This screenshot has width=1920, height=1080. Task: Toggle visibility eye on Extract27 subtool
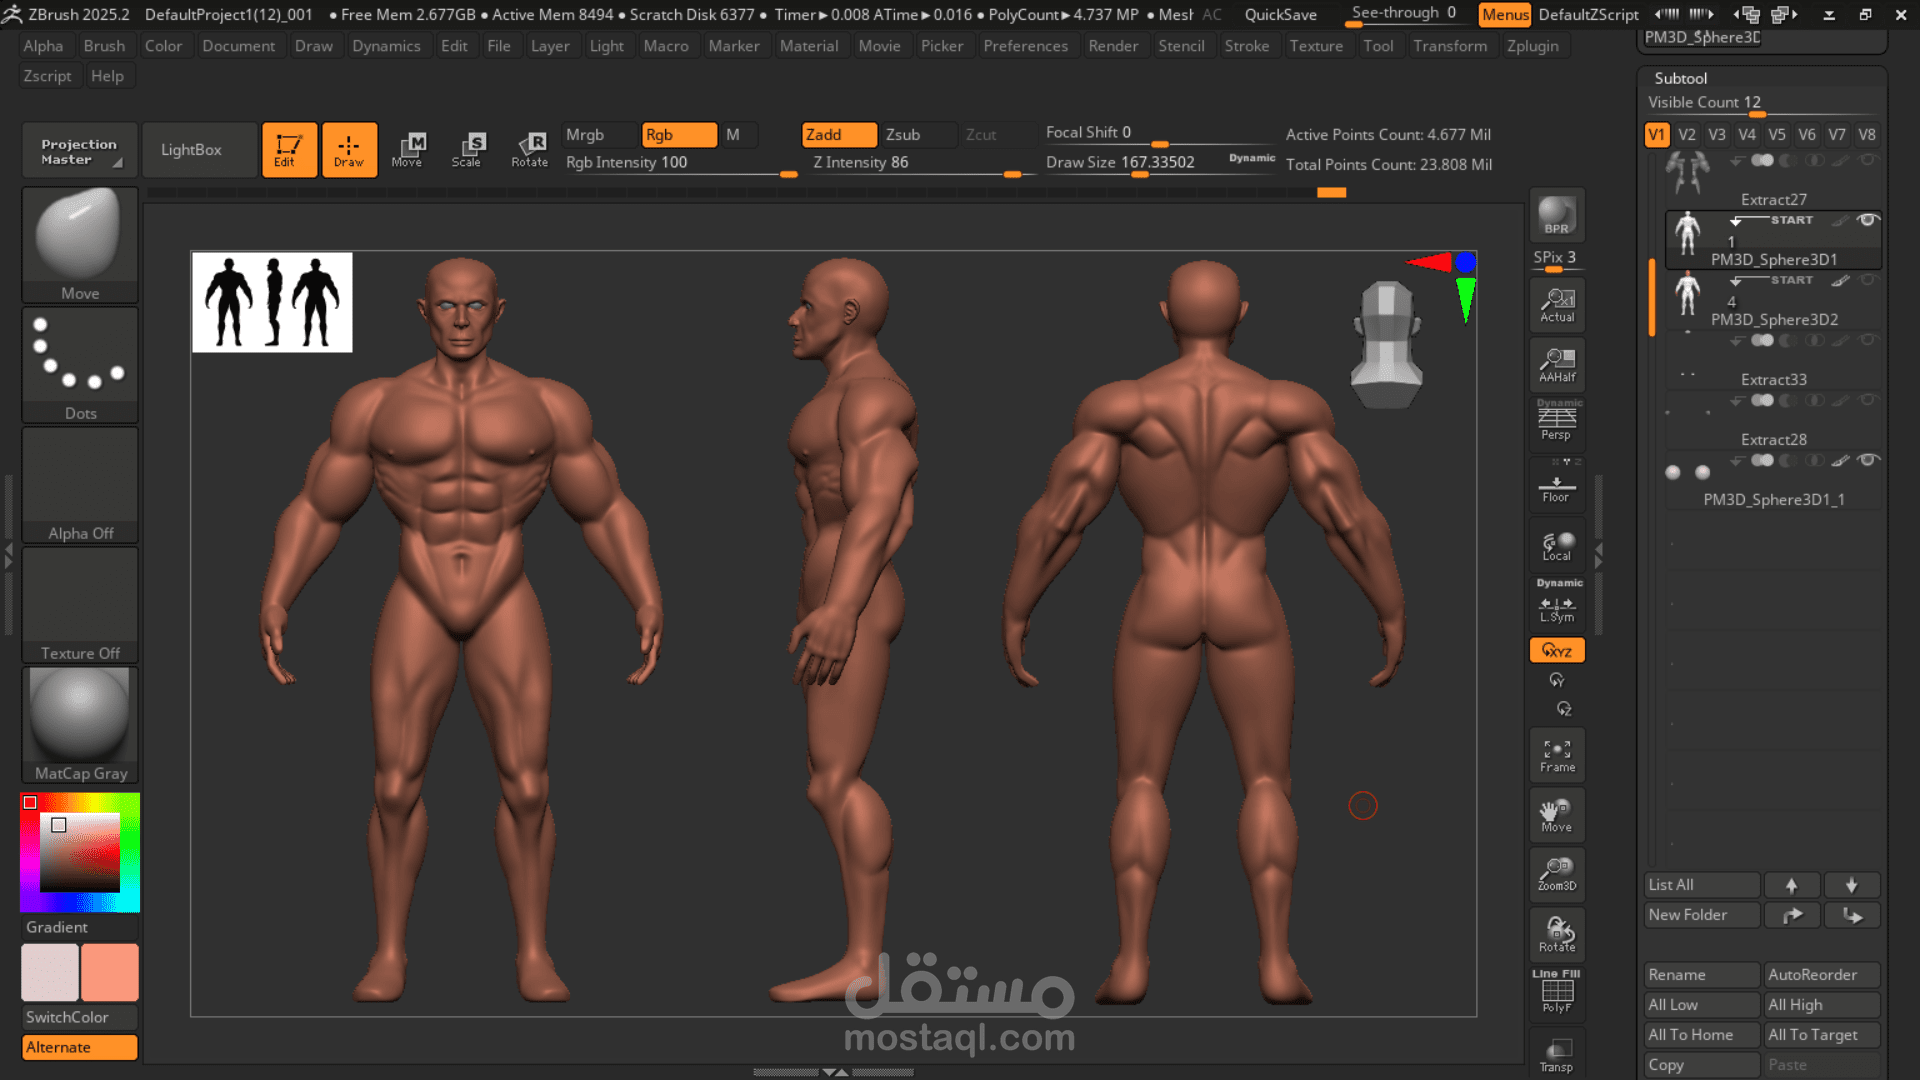[1866, 160]
